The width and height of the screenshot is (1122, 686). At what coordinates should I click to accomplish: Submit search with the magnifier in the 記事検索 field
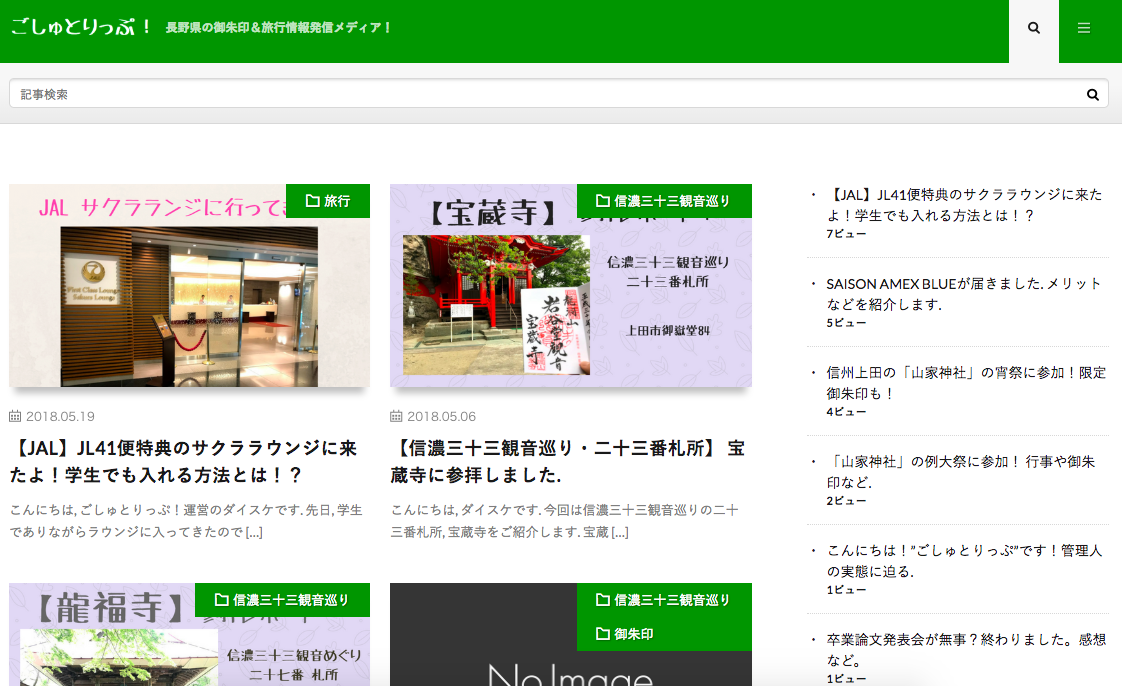point(1093,94)
